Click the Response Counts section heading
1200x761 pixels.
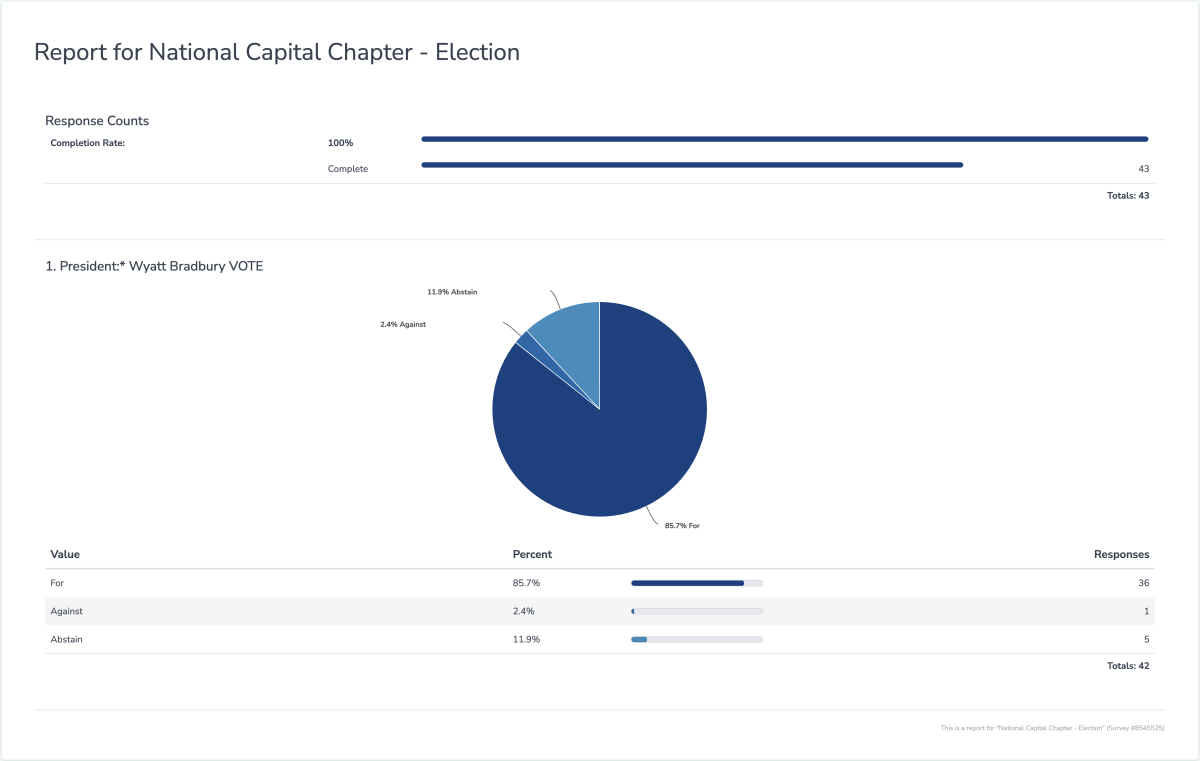97,121
